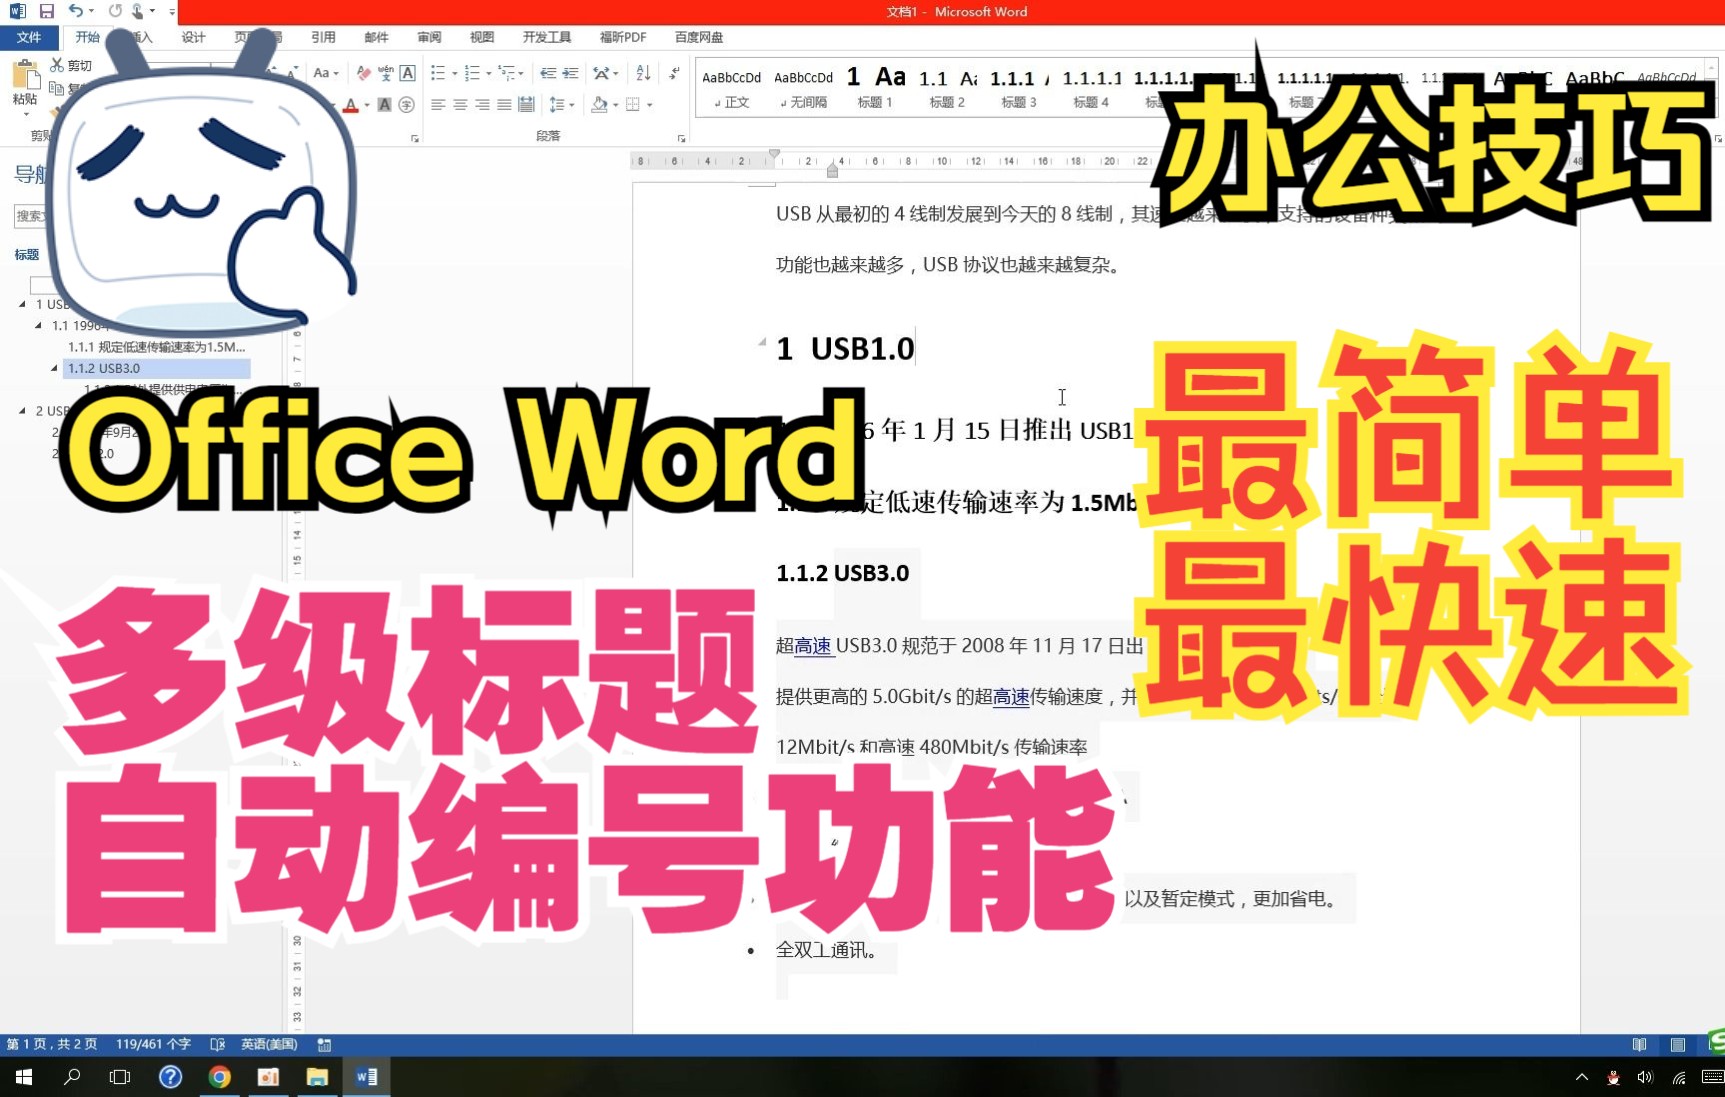The image size is (1725, 1097).
Task: Click the Cut (剪切) icon
Action: [x=57, y=64]
